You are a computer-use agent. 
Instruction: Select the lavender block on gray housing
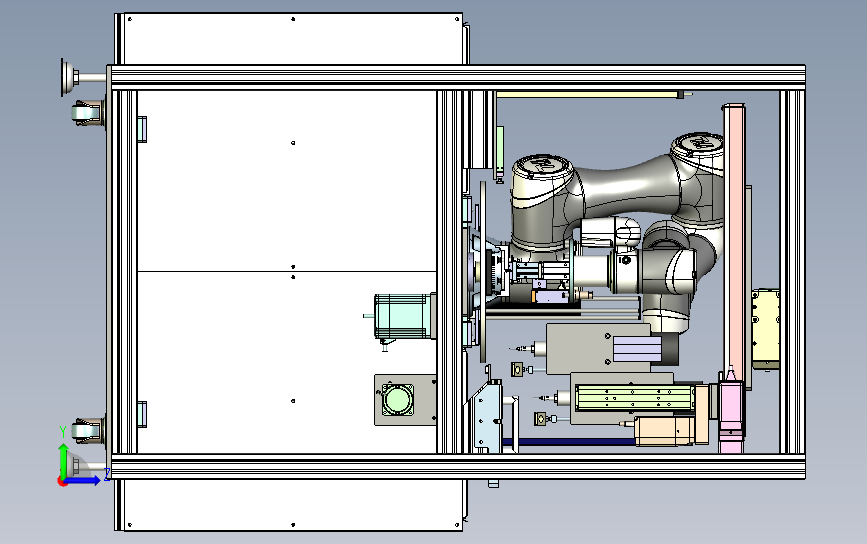pyautogui.click(x=638, y=349)
